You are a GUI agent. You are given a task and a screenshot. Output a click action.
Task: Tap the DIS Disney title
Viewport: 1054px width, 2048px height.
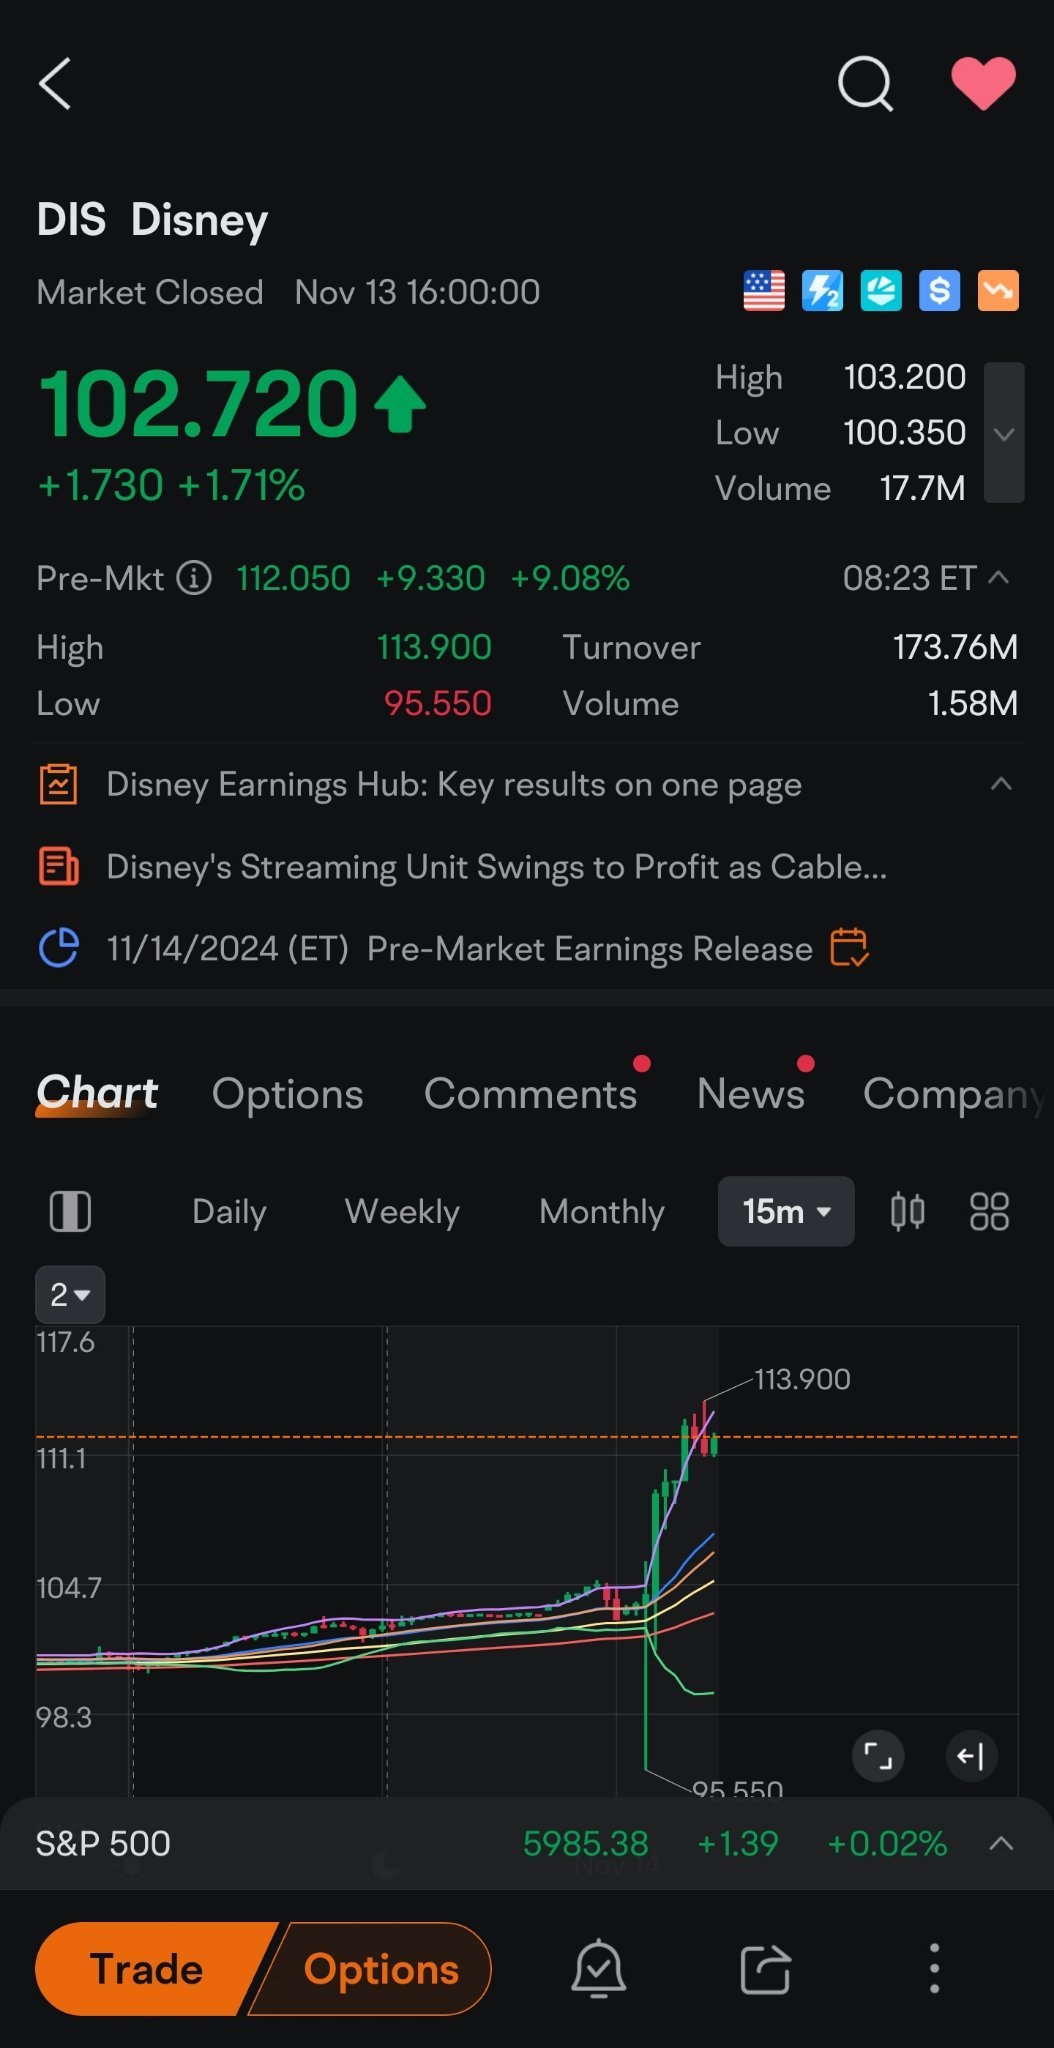152,220
